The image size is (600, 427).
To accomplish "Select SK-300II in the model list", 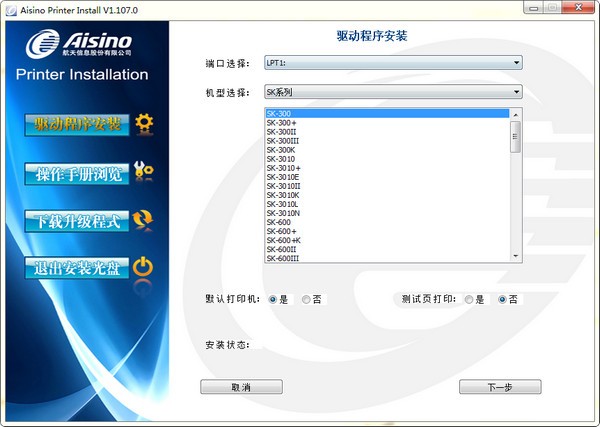I will point(387,132).
